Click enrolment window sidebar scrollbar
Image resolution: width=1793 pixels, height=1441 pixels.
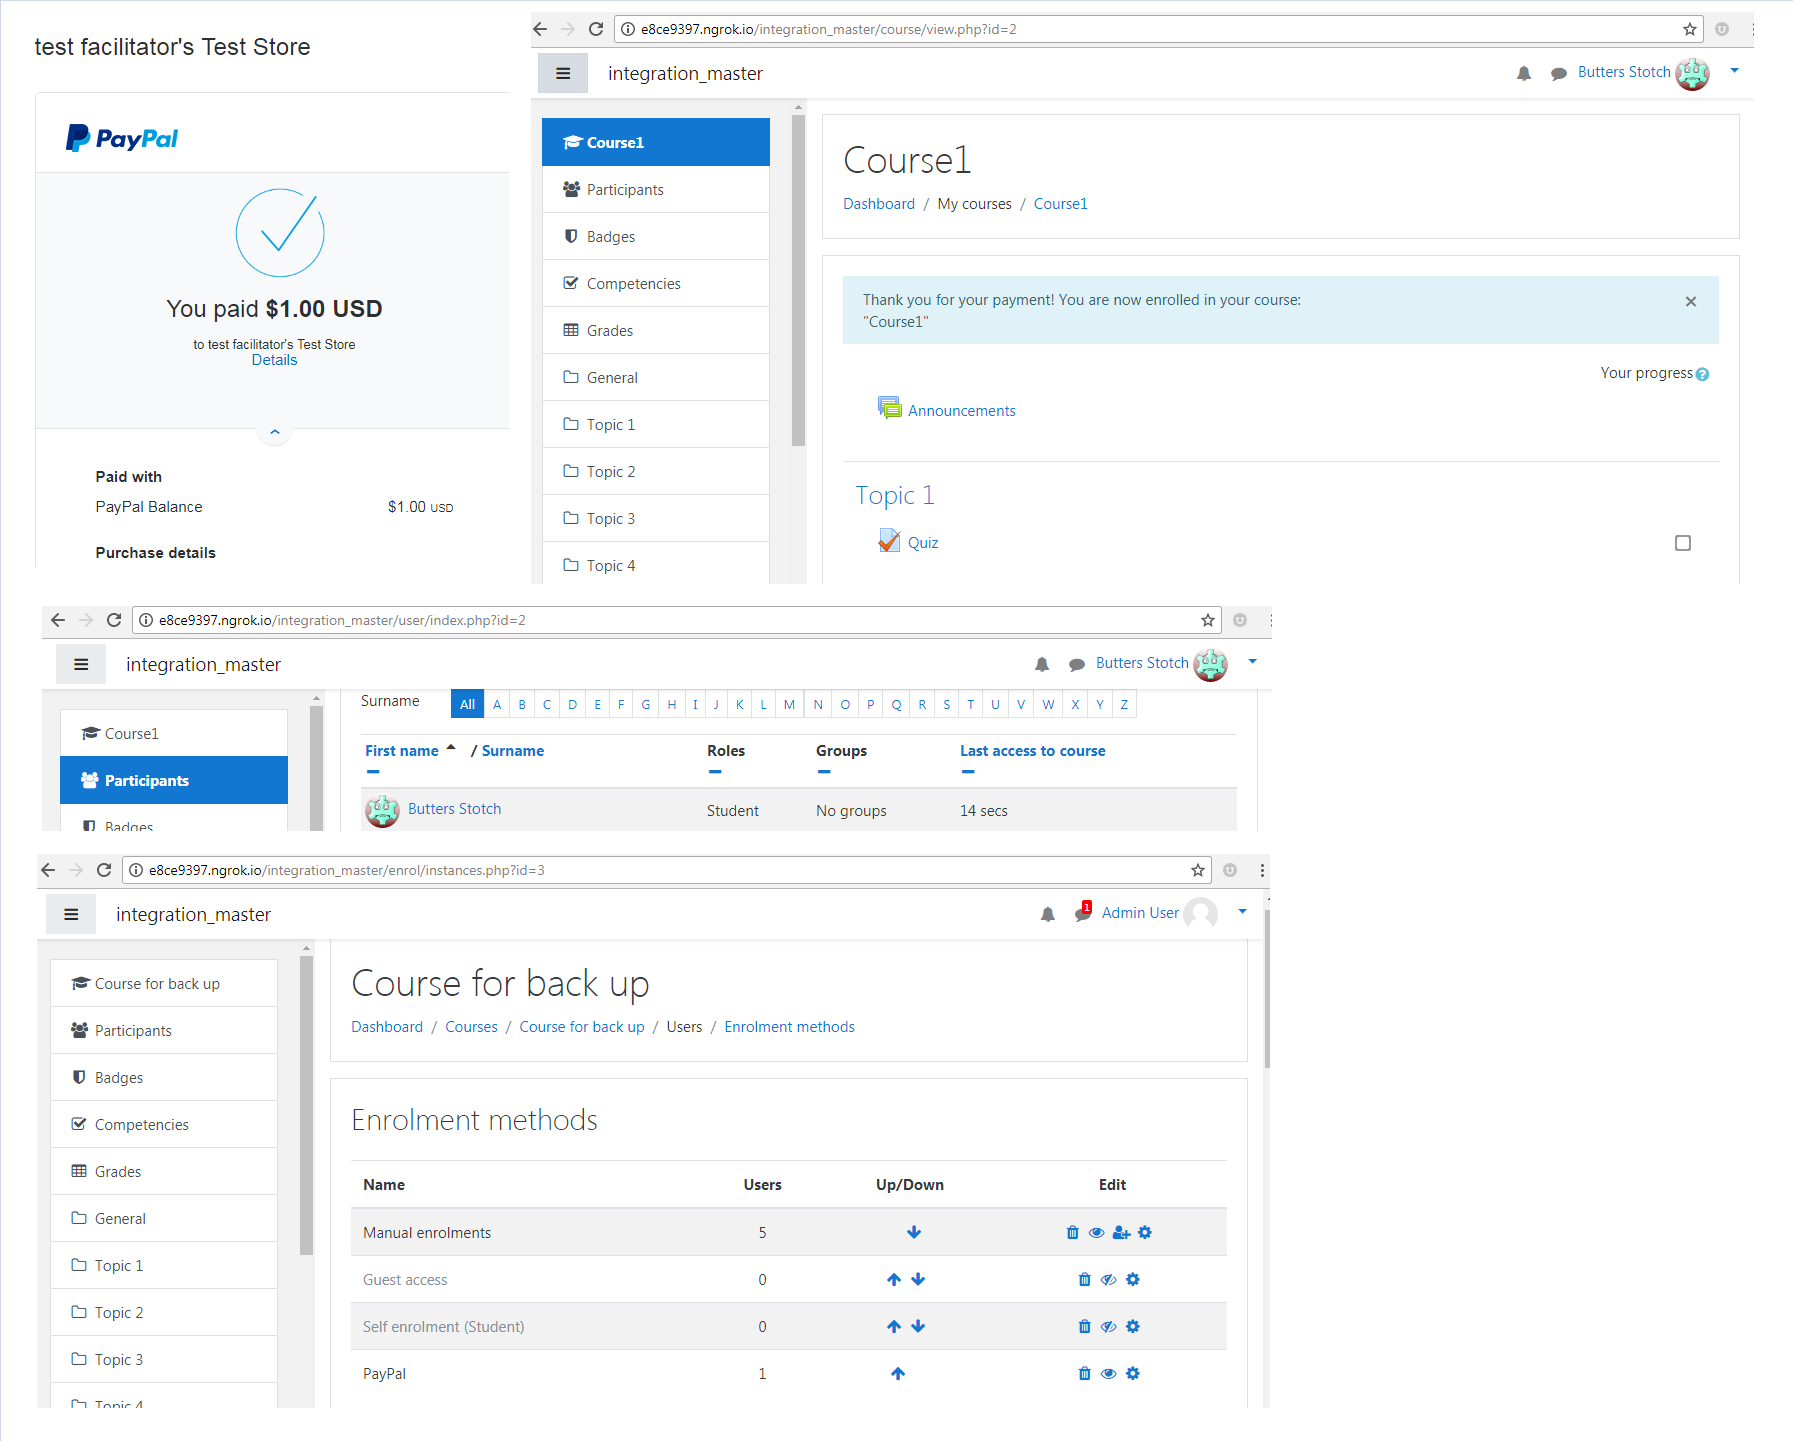click(306, 1105)
